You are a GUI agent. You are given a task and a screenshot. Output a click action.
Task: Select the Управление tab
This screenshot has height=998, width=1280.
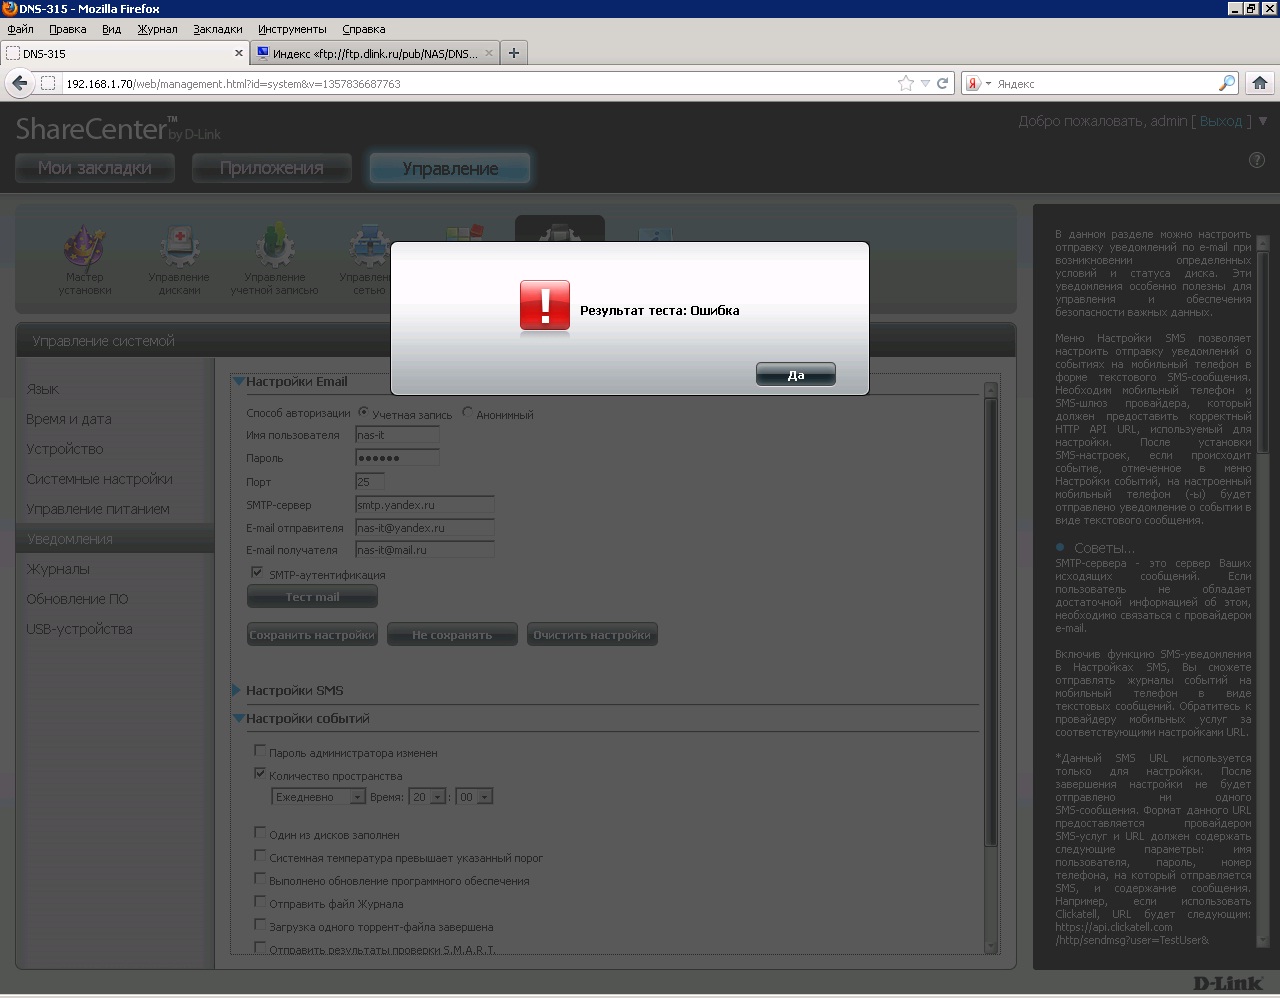(450, 168)
